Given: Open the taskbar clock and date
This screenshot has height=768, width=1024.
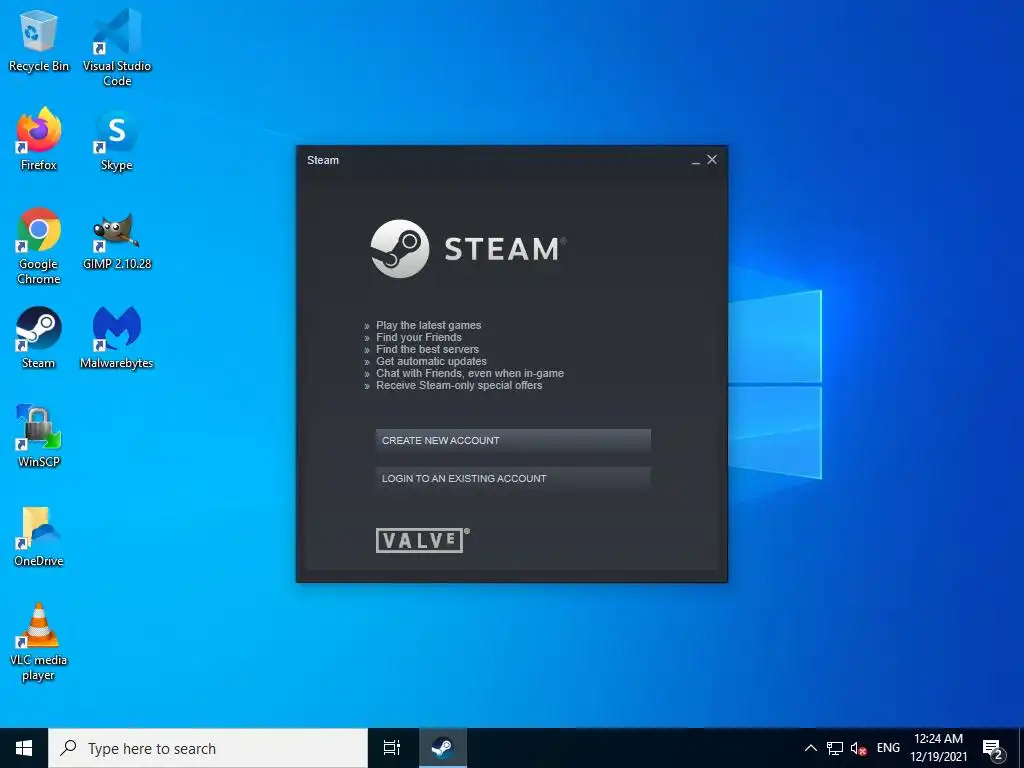Looking at the screenshot, I should point(938,748).
